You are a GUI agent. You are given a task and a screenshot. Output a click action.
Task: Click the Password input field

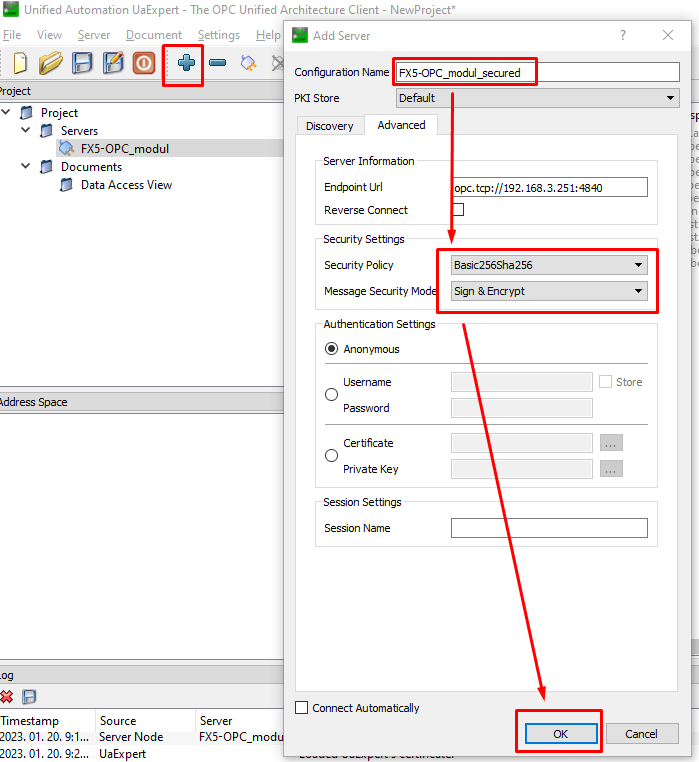pos(522,408)
